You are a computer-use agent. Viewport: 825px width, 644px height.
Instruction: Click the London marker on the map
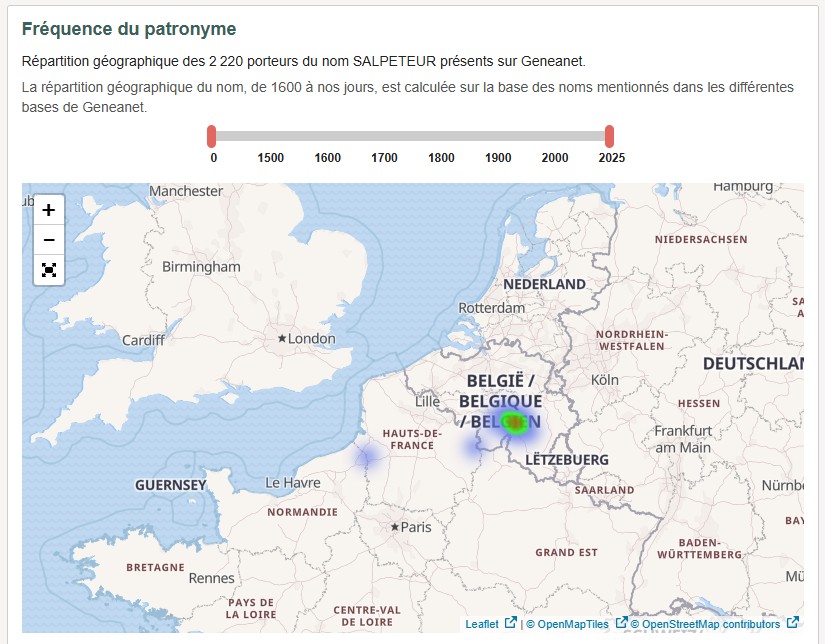click(x=280, y=338)
